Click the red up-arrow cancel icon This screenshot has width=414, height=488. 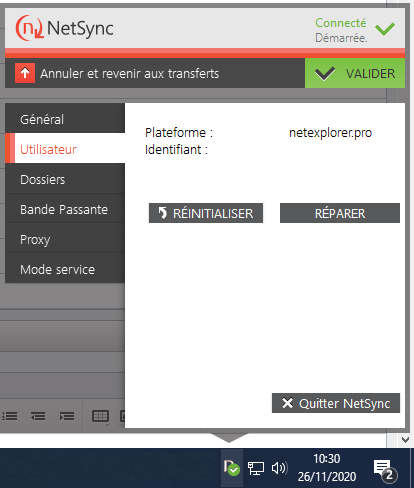coord(25,73)
